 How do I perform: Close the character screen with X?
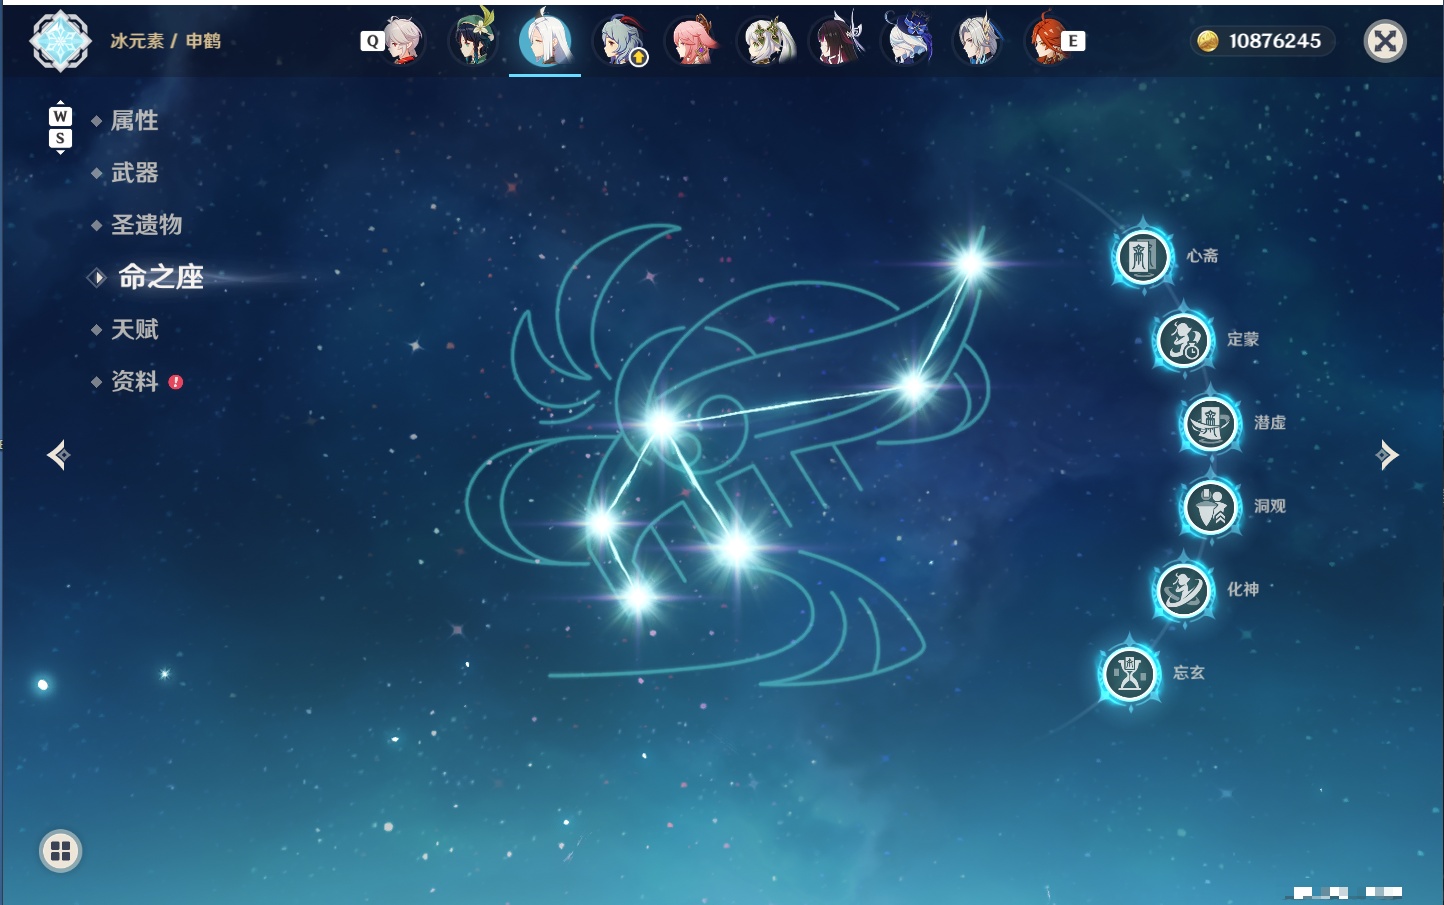tap(1385, 41)
